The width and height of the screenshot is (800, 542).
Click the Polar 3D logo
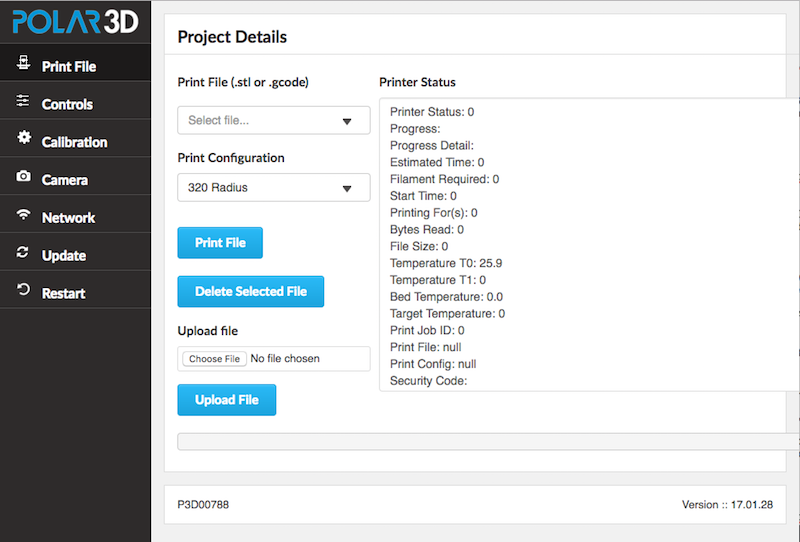[75, 22]
